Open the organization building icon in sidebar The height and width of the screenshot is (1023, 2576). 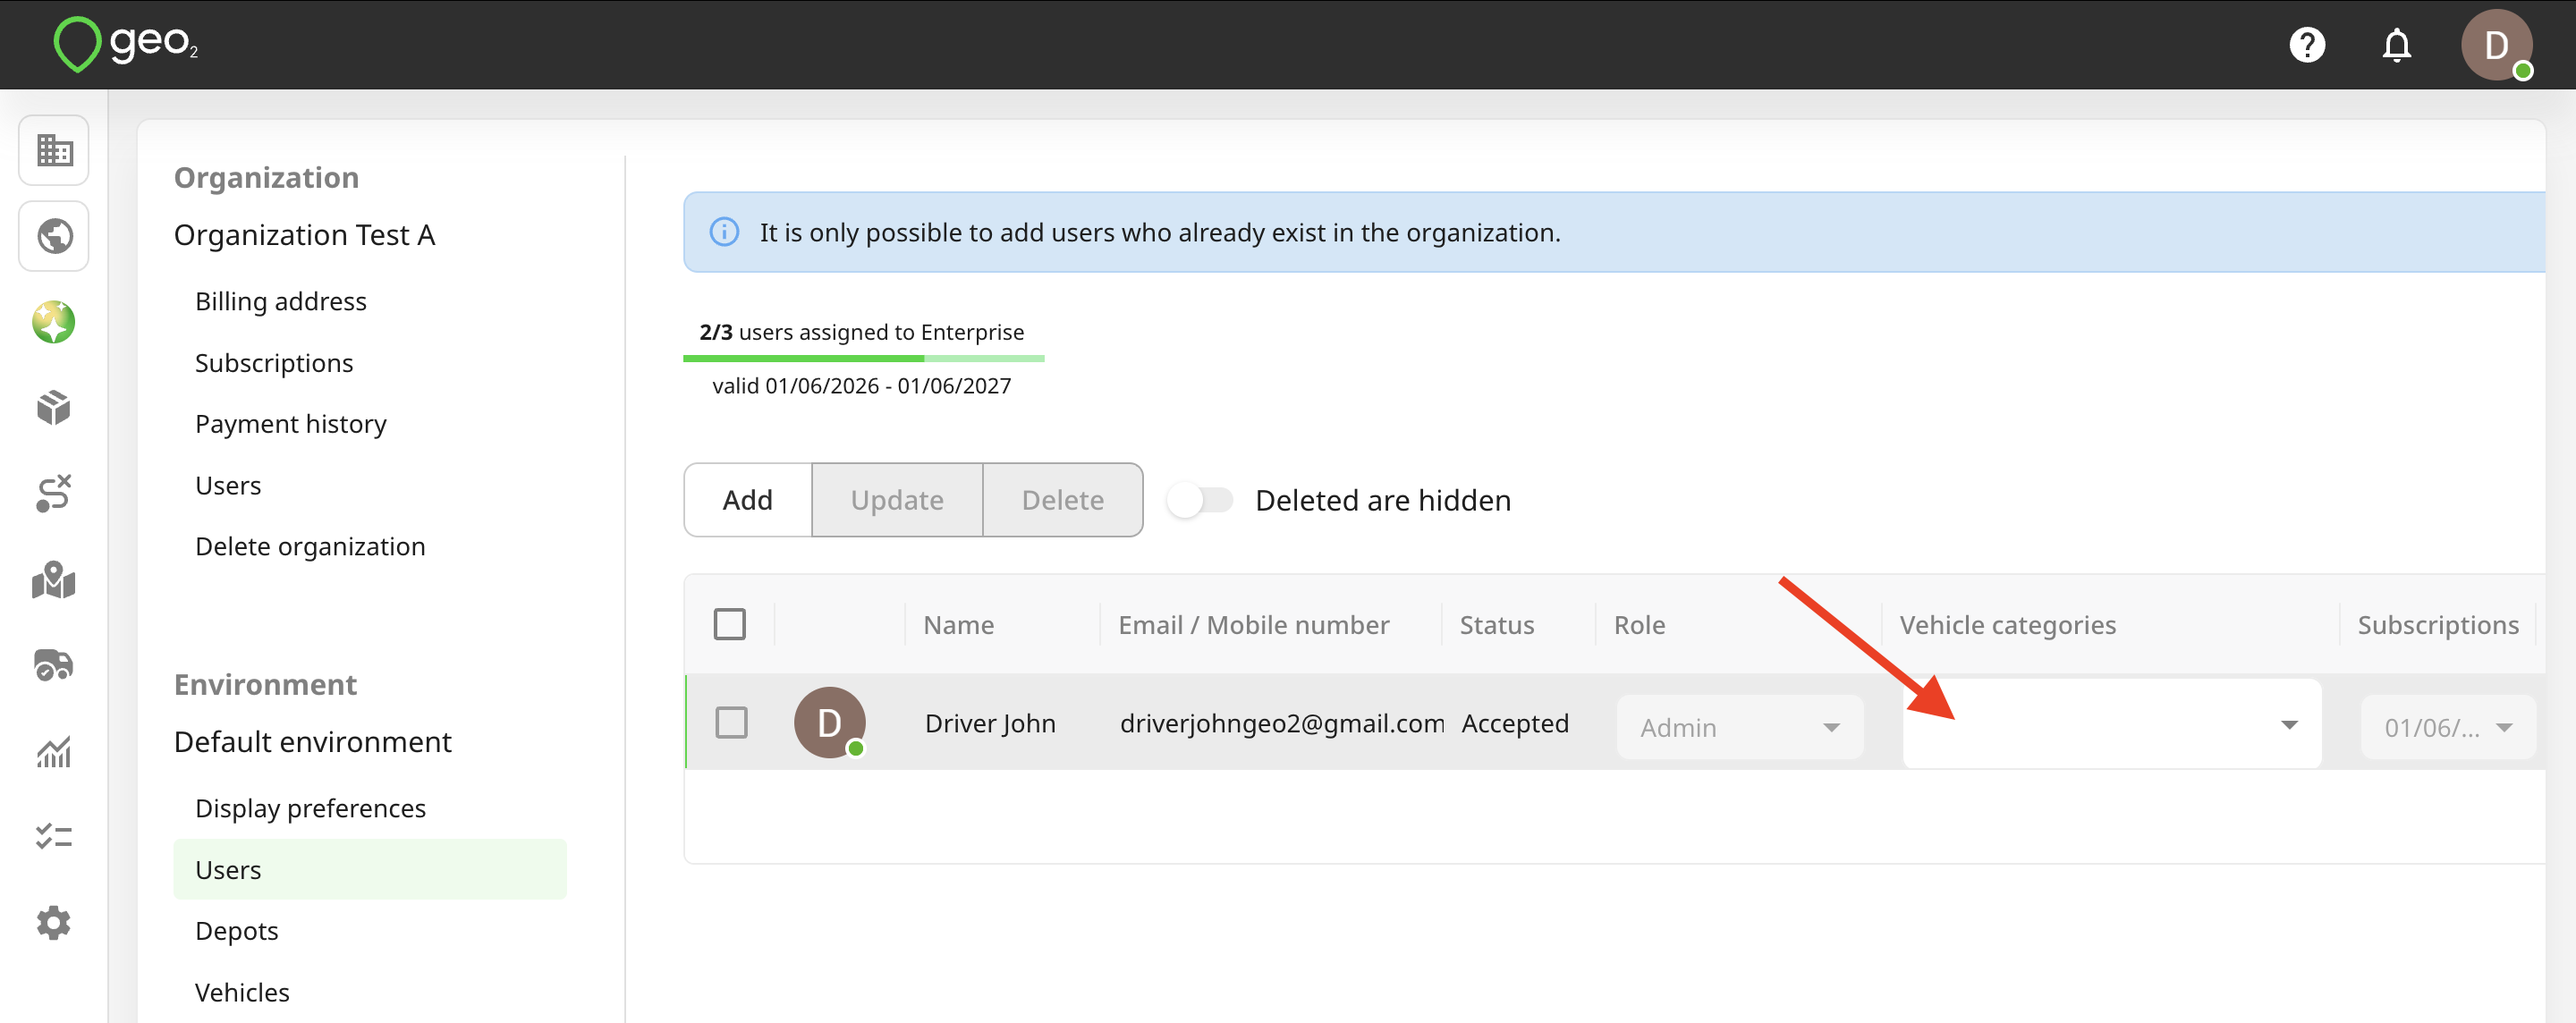point(54,151)
